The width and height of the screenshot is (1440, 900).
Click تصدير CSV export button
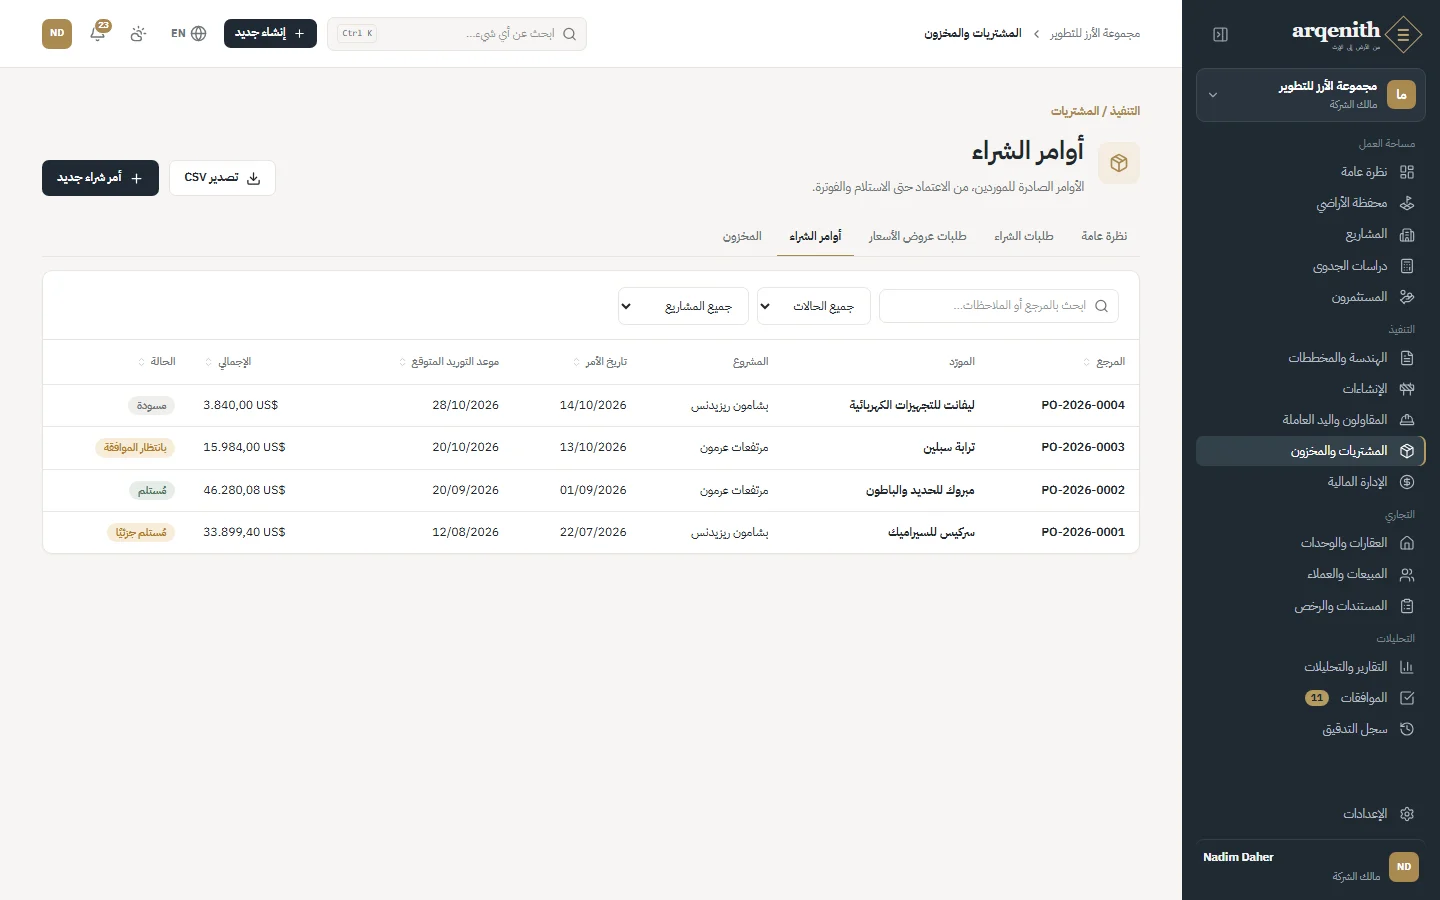(x=222, y=178)
